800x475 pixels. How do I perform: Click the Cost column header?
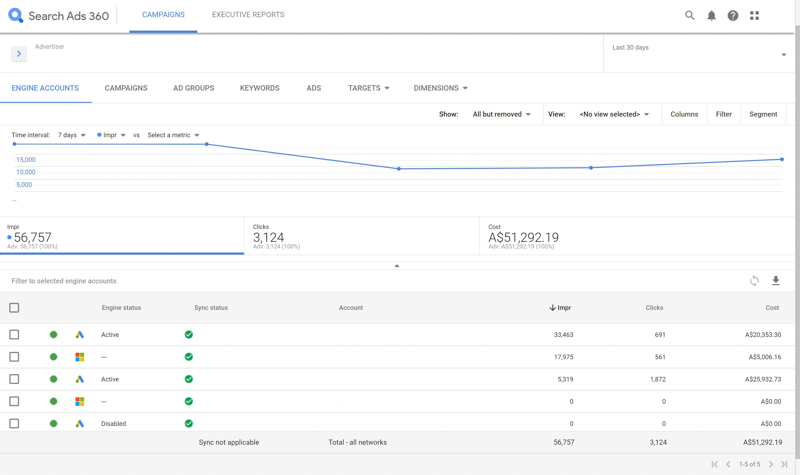click(772, 308)
